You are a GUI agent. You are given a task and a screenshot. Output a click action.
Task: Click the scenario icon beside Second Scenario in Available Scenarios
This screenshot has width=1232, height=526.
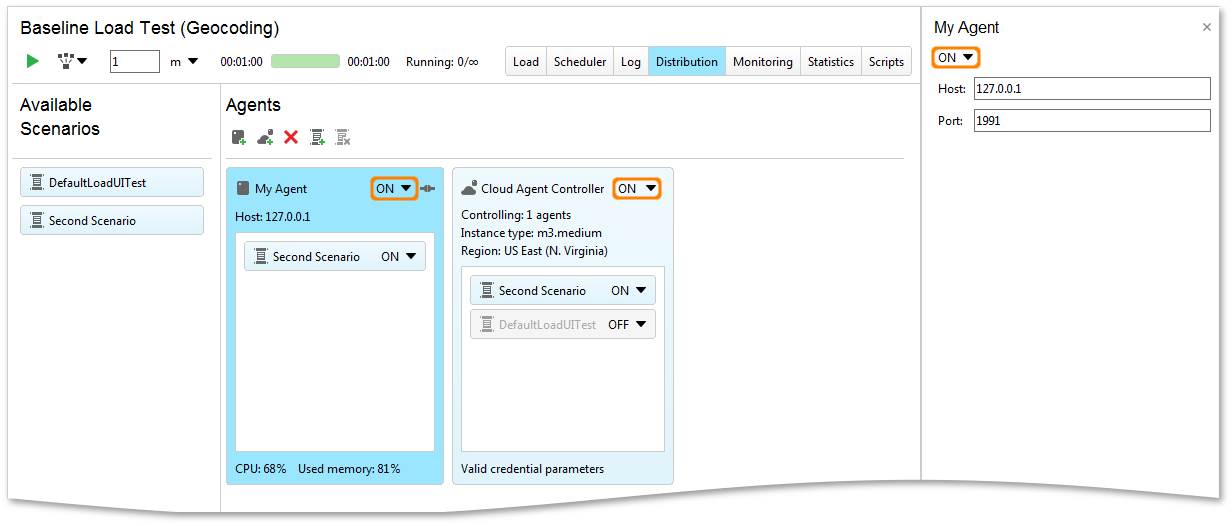pyautogui.click(x=37, y=220)
